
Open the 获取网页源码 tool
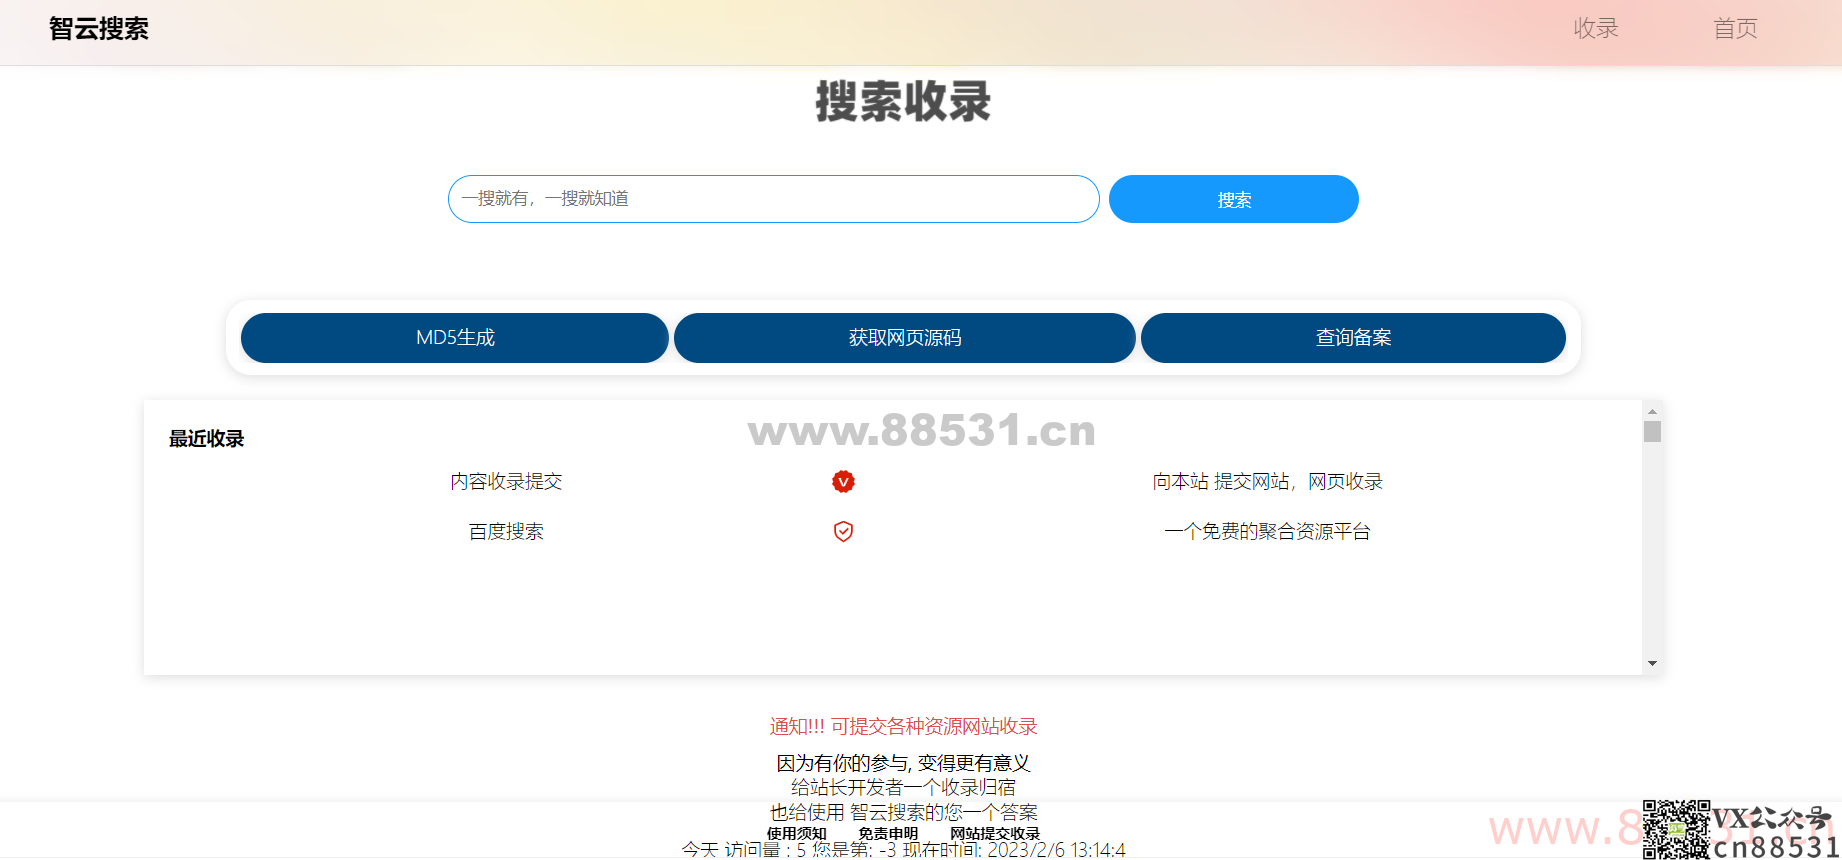(x=905, y=338)
